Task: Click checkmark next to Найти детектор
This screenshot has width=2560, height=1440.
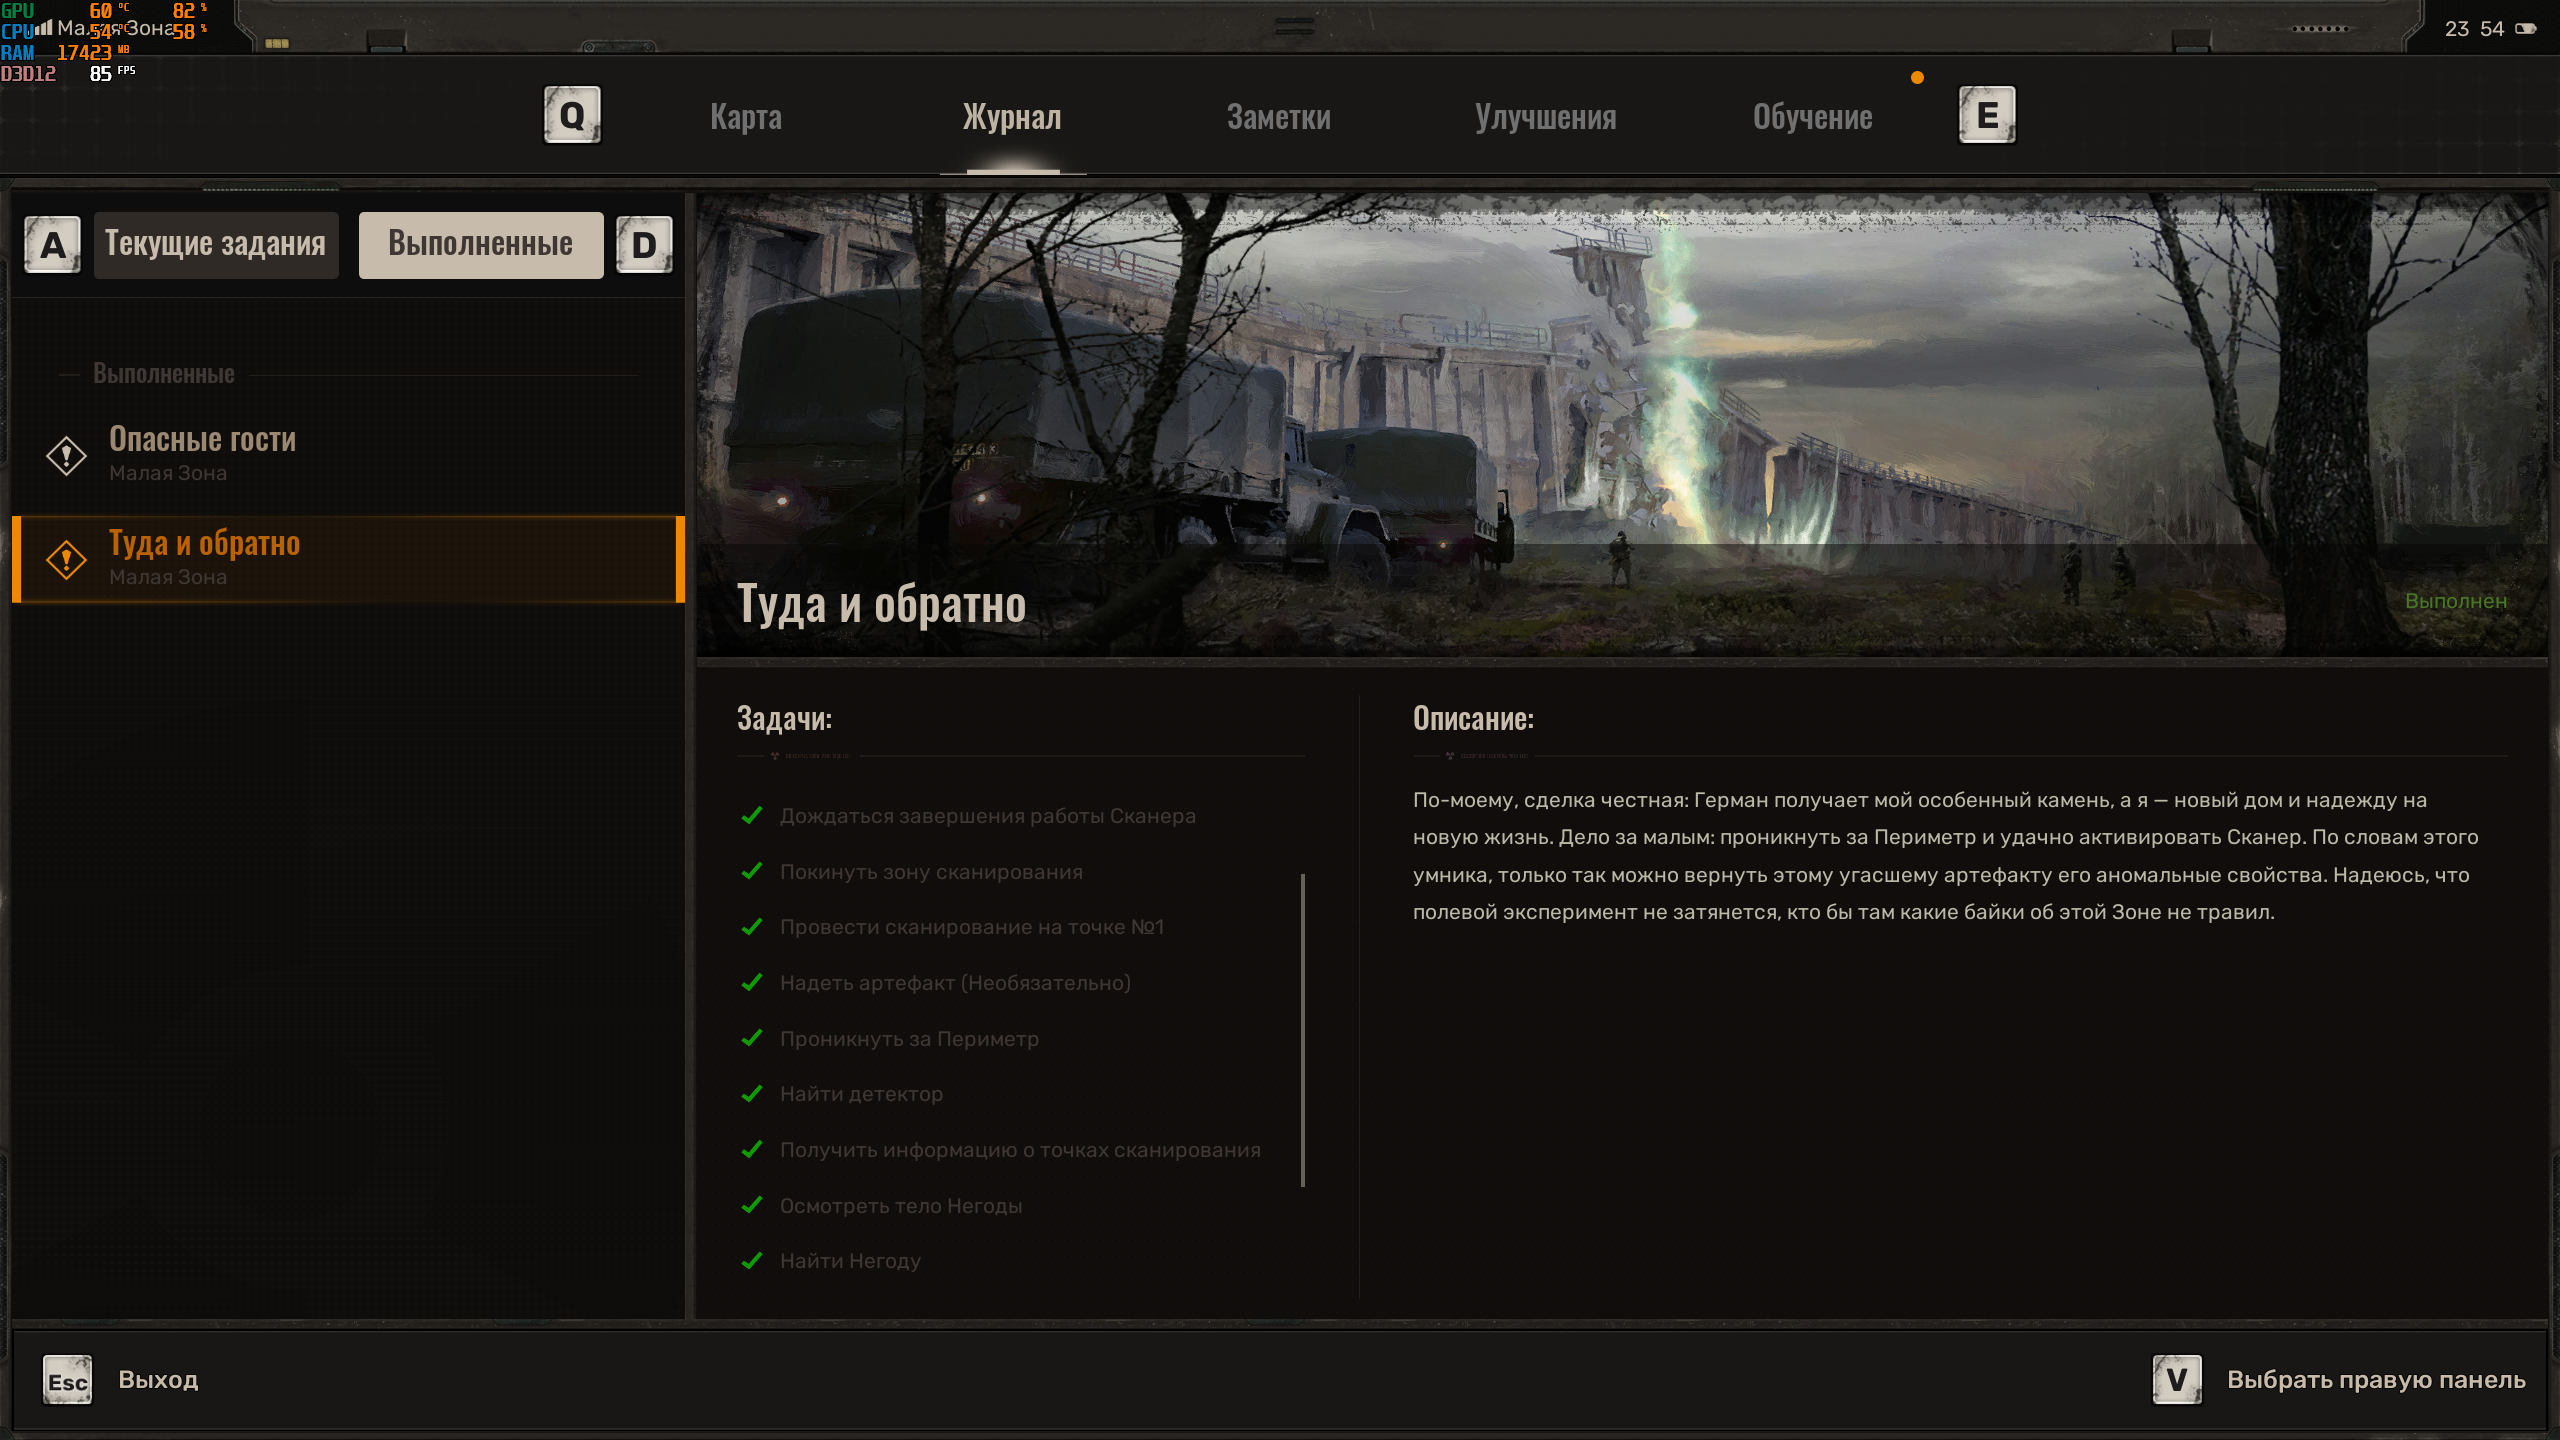Action: [752, 1094]
